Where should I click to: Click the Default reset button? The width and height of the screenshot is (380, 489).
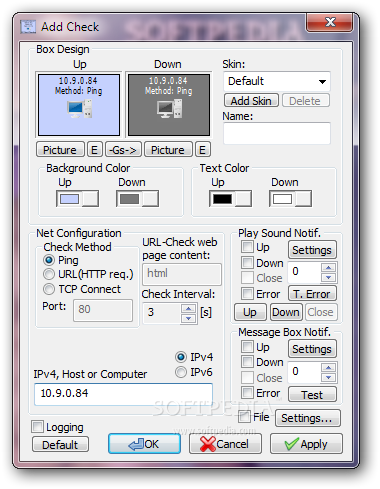(60, 444)
